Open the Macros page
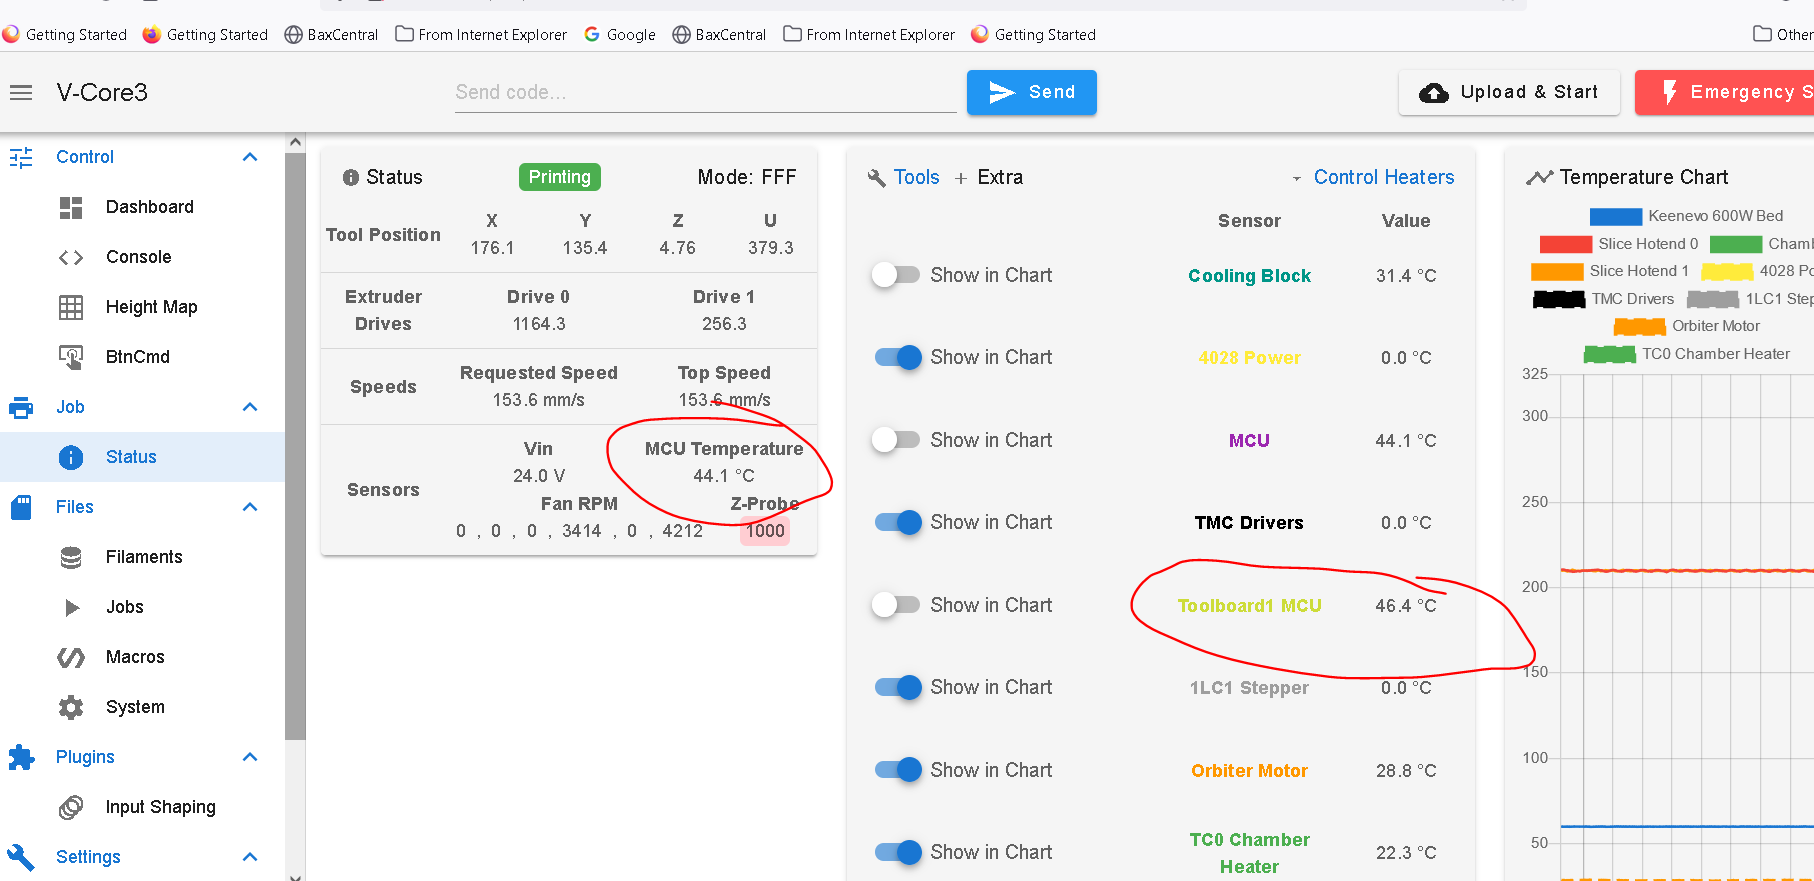Screen dimensions: 1814x881 coord(143,657)
